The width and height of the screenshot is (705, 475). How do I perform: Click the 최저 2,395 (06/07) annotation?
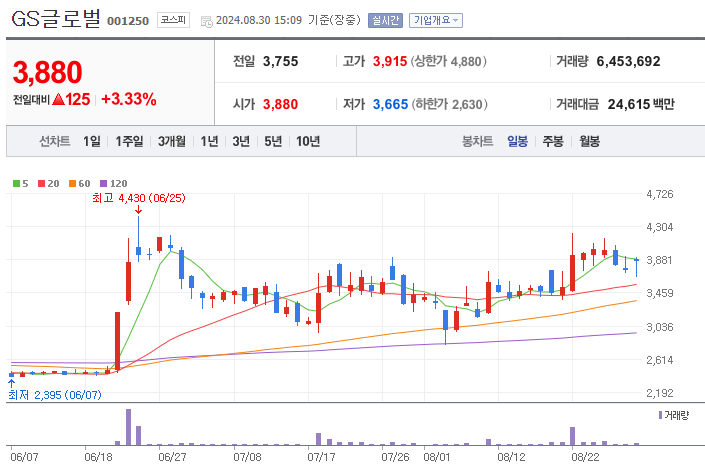point(55,395)
